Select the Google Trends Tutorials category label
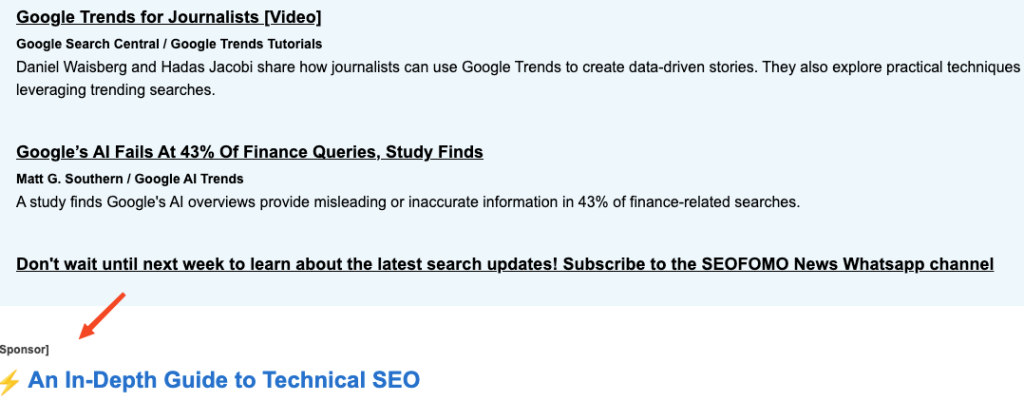The width and height of the screenshot is (1024, 401). [246, 44]
